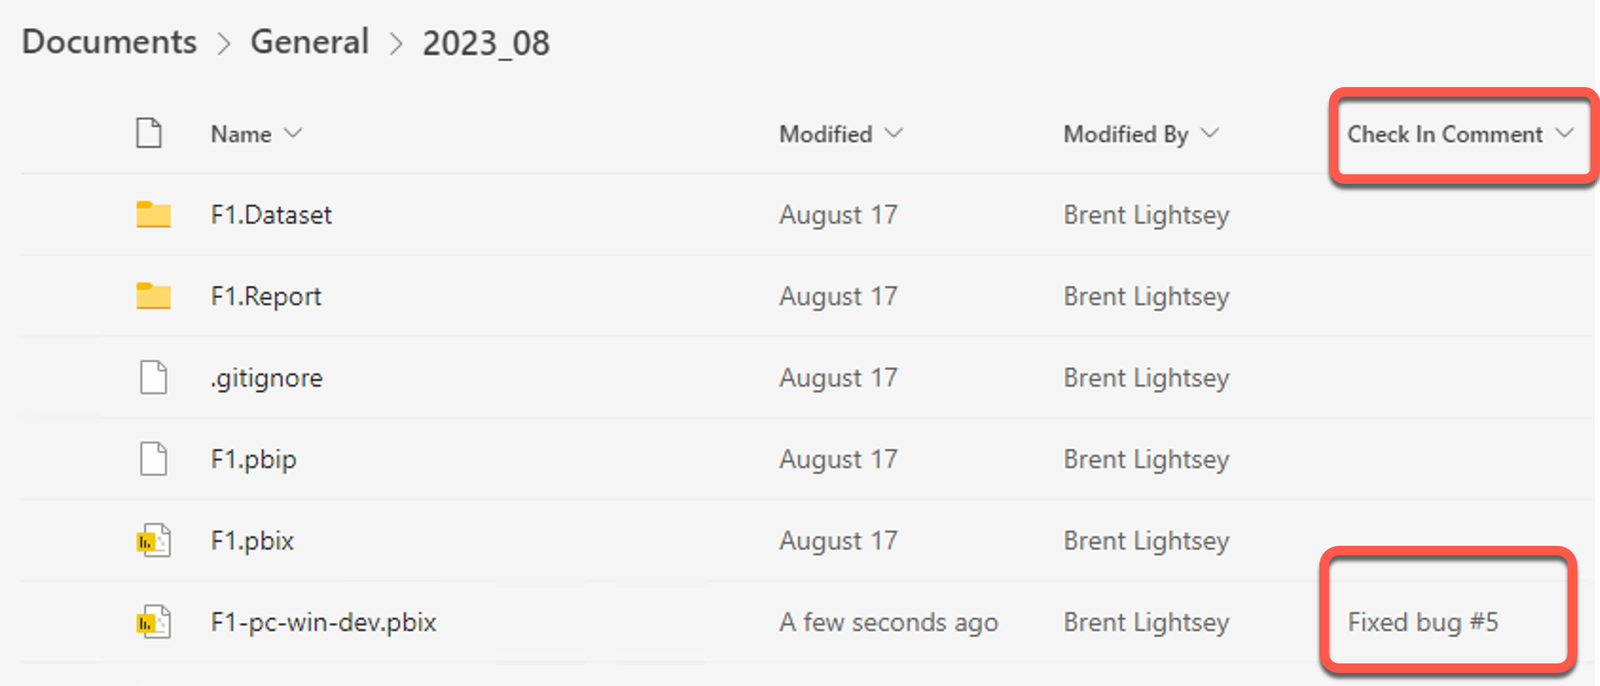
Task: Open the General breadcrumb link
Action: 310,41
